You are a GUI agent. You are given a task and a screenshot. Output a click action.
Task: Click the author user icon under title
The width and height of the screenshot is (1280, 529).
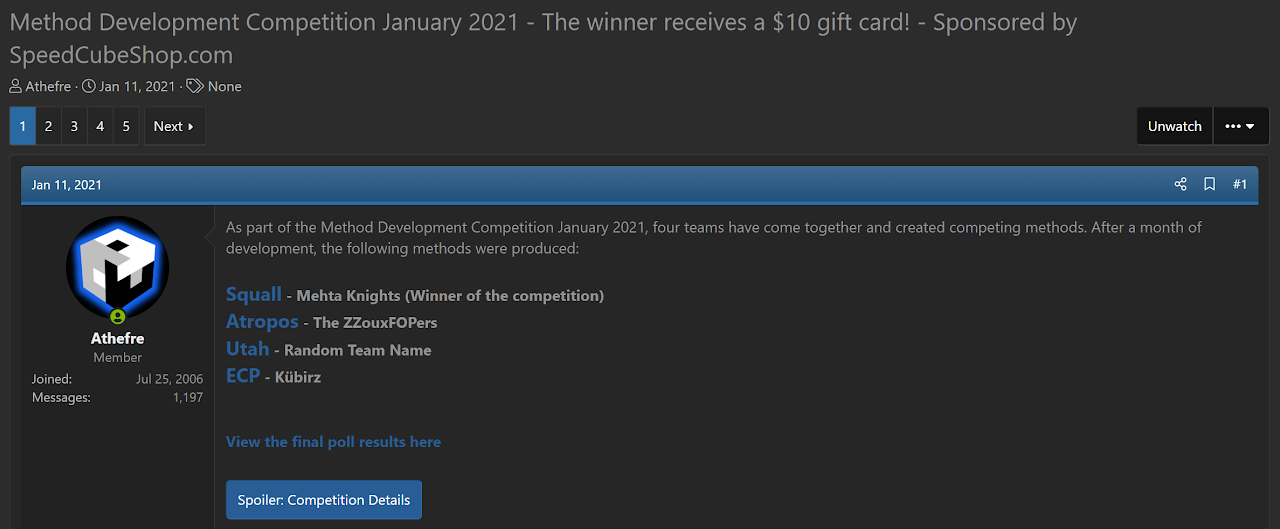pyautogui.click(x=16, y=86)
